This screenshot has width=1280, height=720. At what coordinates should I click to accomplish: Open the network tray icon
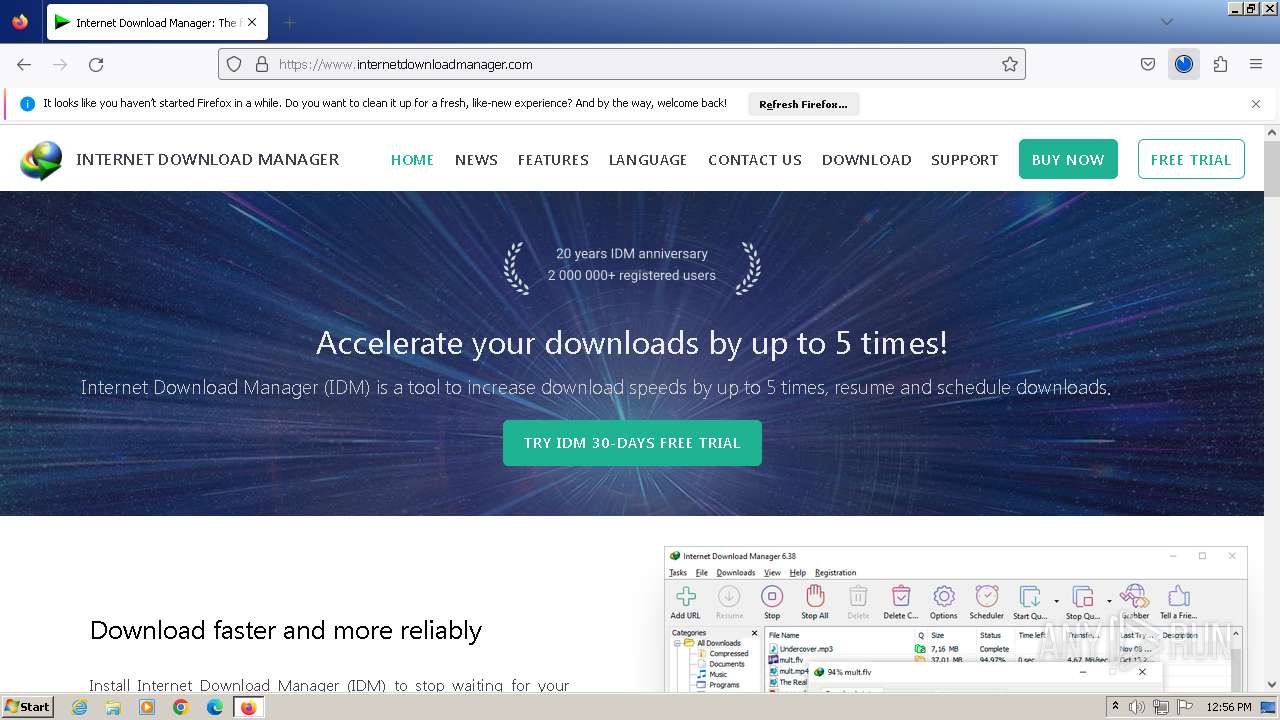click(1161, 707)
